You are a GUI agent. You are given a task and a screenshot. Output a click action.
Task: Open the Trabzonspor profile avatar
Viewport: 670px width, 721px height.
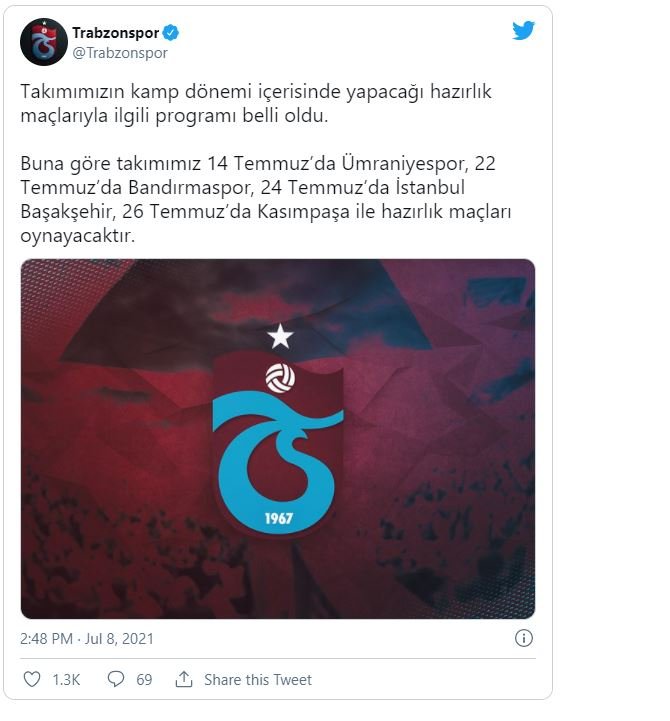point(44,42)
